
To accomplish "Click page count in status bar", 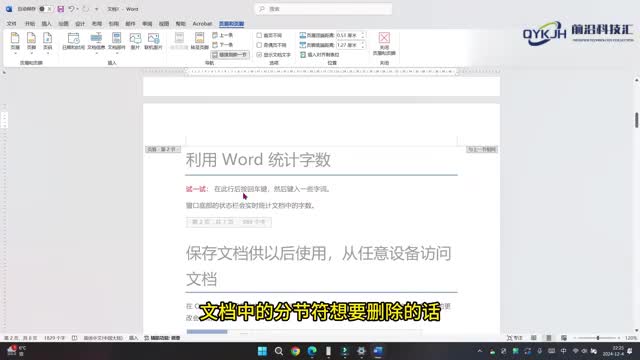I will point(21,338).
